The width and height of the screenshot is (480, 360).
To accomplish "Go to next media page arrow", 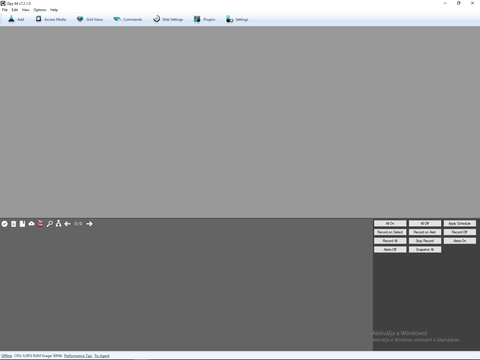I will coord(89,224).
